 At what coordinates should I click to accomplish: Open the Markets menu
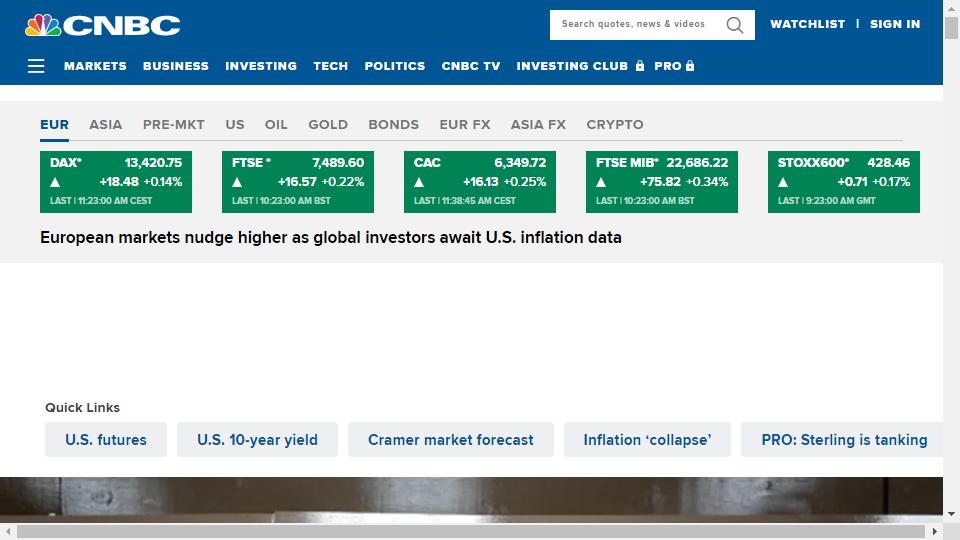click(x=95, y=66)
